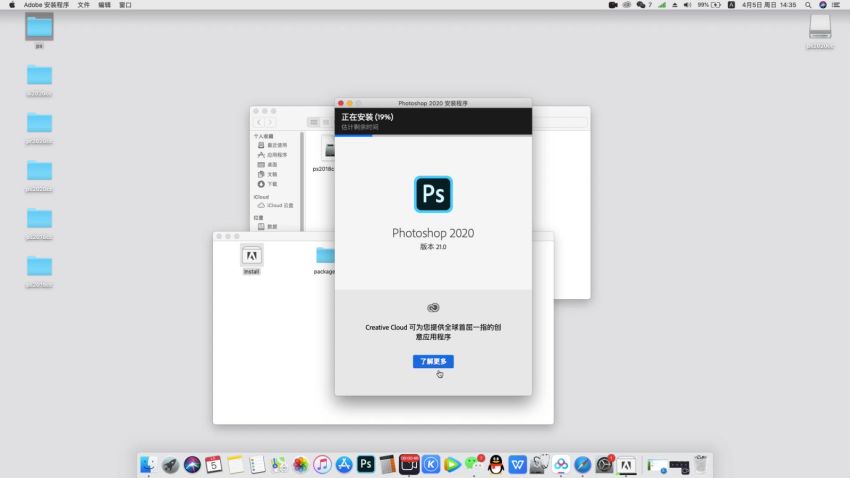850x478 pixels.
Task: Open Maps from the dock
Action: coord(279,464)
